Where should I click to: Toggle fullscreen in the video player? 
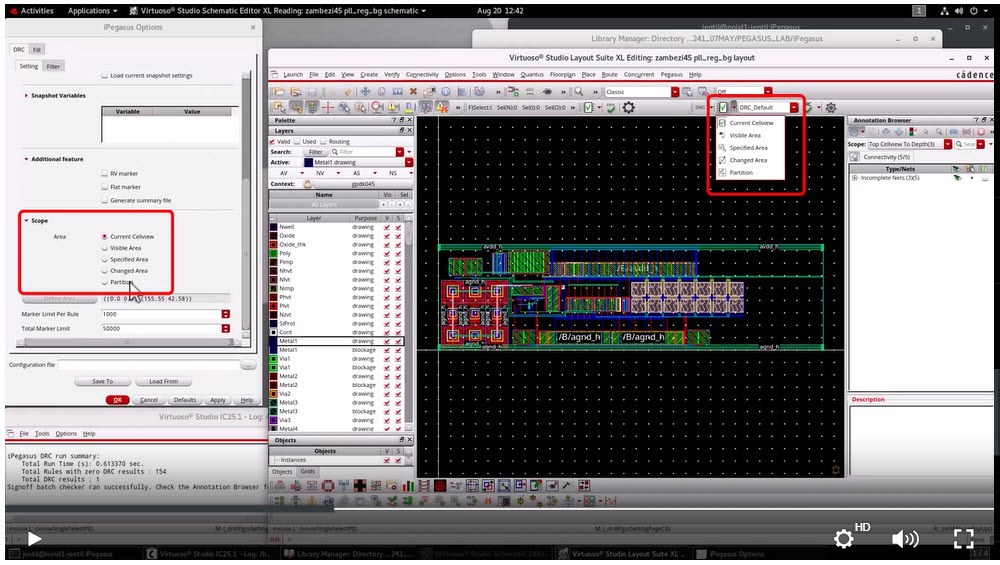pos(963,539)
